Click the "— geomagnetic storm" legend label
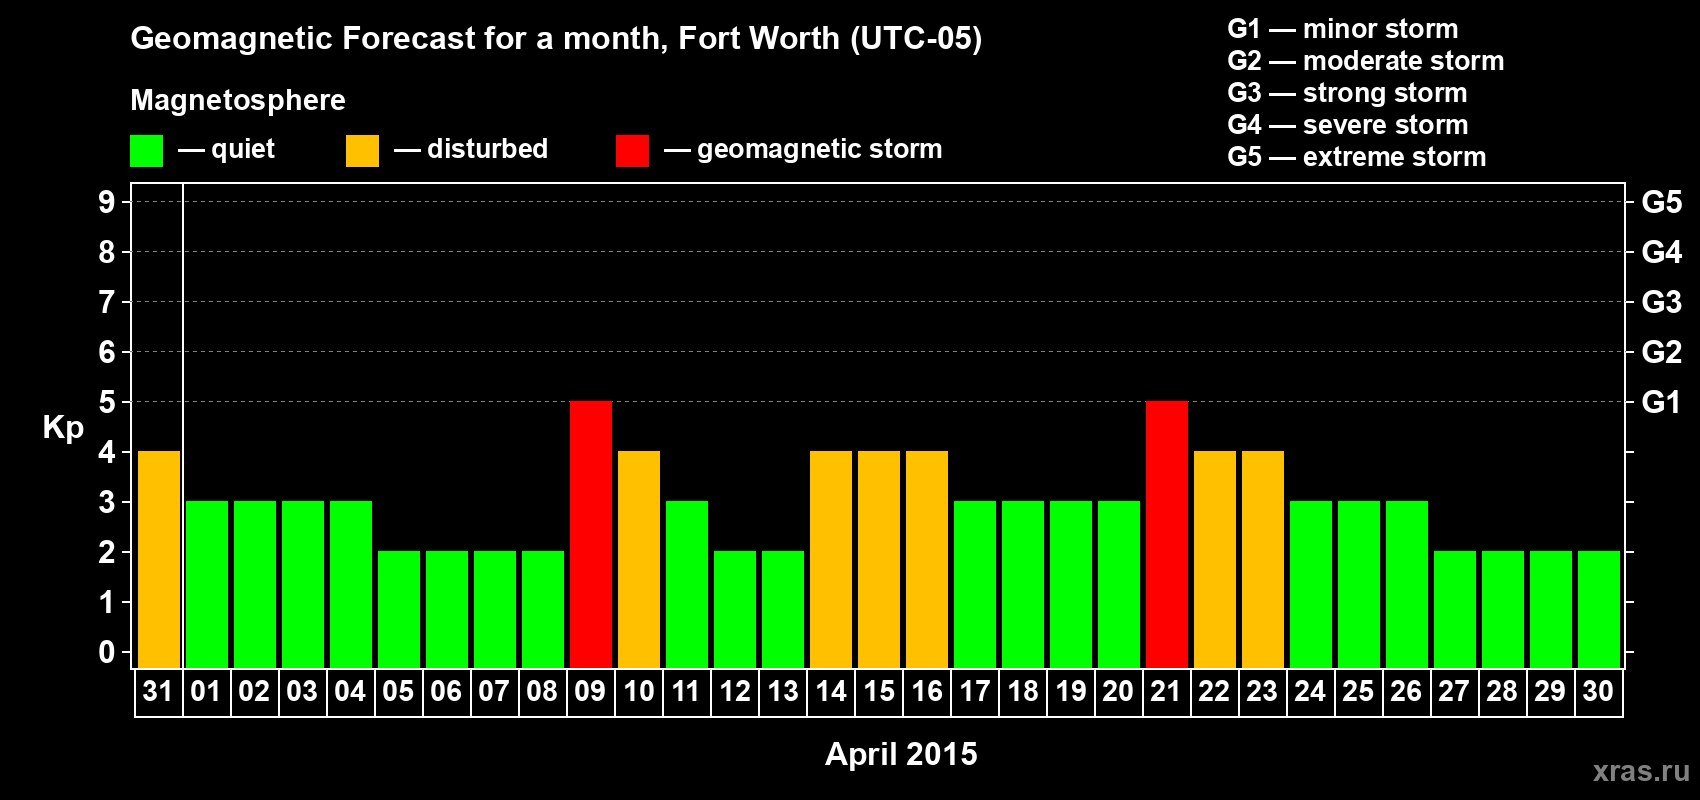This screenshot has width=1700, height=800. 803,150
